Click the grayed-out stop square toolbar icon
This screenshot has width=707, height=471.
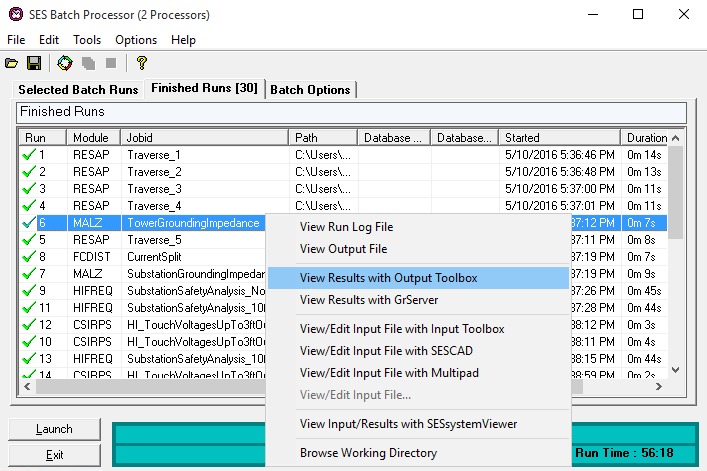click(111, 63)
